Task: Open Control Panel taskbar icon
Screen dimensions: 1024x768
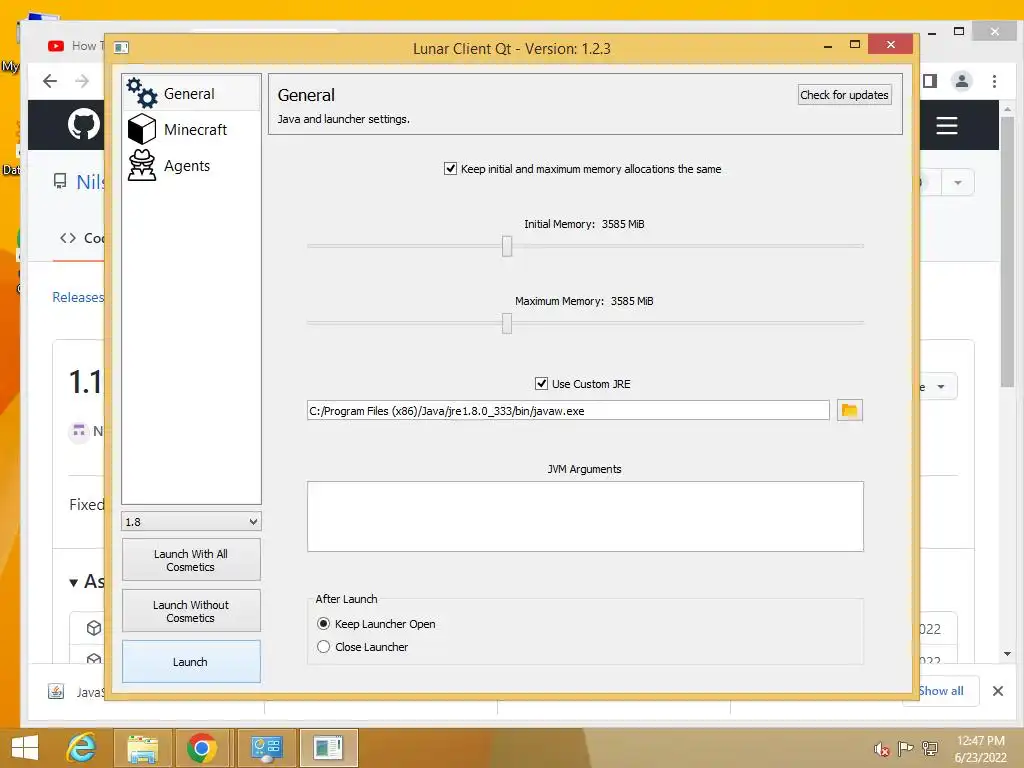Action: click(266, 748)
